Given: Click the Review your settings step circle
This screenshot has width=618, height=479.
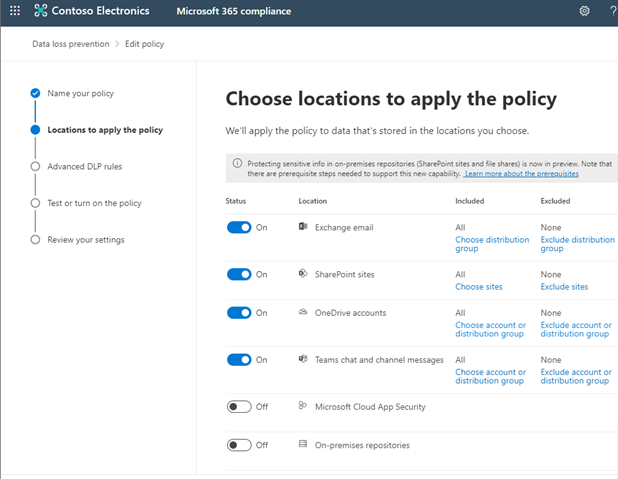Looking at the screenshot, I should [x=35, y=240].
